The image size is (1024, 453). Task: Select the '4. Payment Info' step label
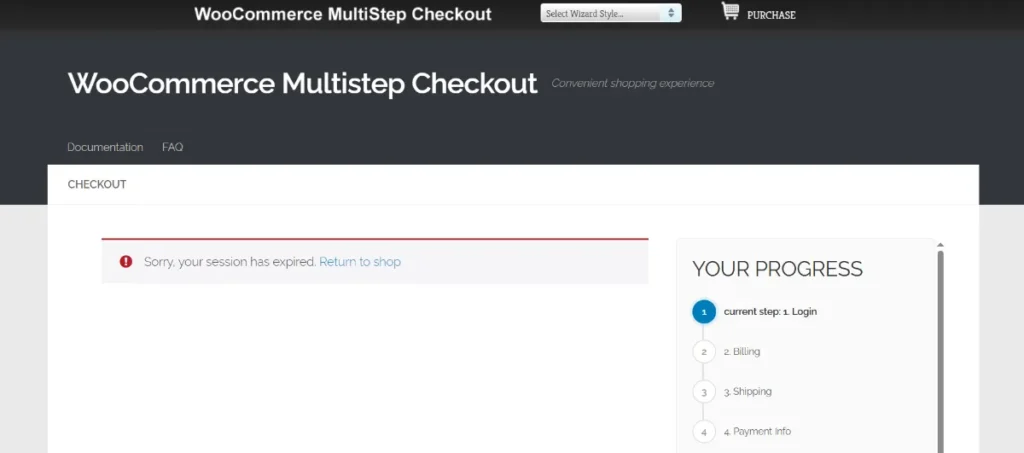click(757, 432)
